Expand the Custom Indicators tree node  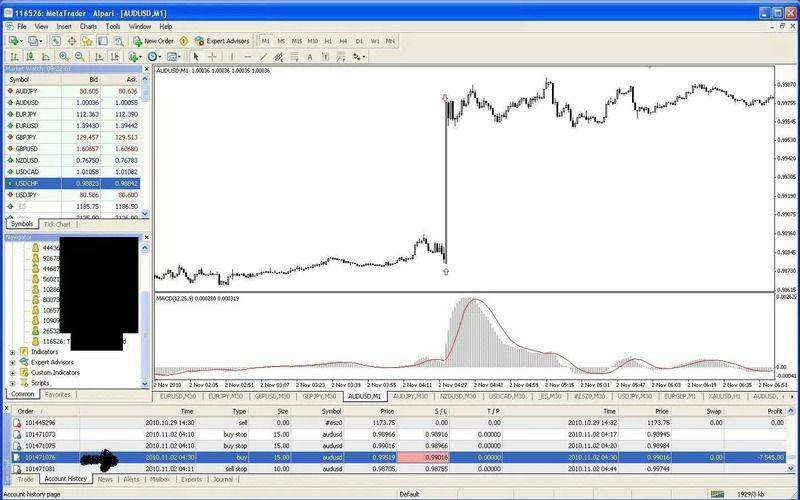[x=11, y=372]
